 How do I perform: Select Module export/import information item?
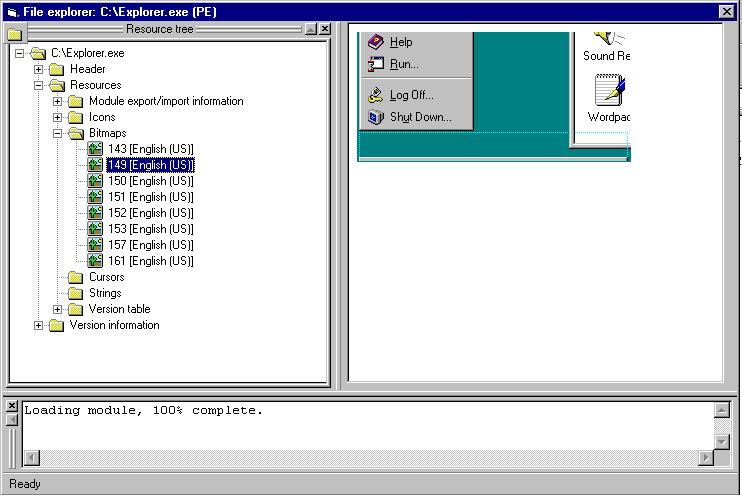pyautogui.click(x=165, y=101)
